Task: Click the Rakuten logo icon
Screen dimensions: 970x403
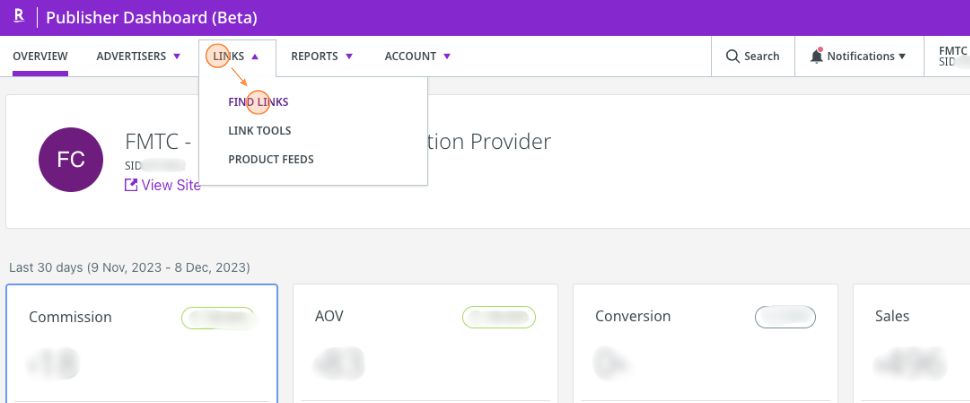Action: pos(19,17)
